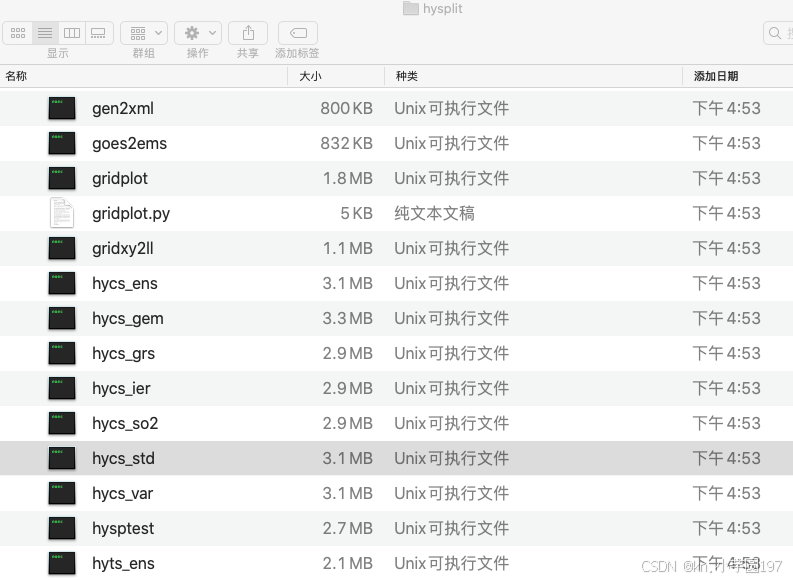Select the gridplot.py document icon

pyautogui.click(x=62, y=213)
